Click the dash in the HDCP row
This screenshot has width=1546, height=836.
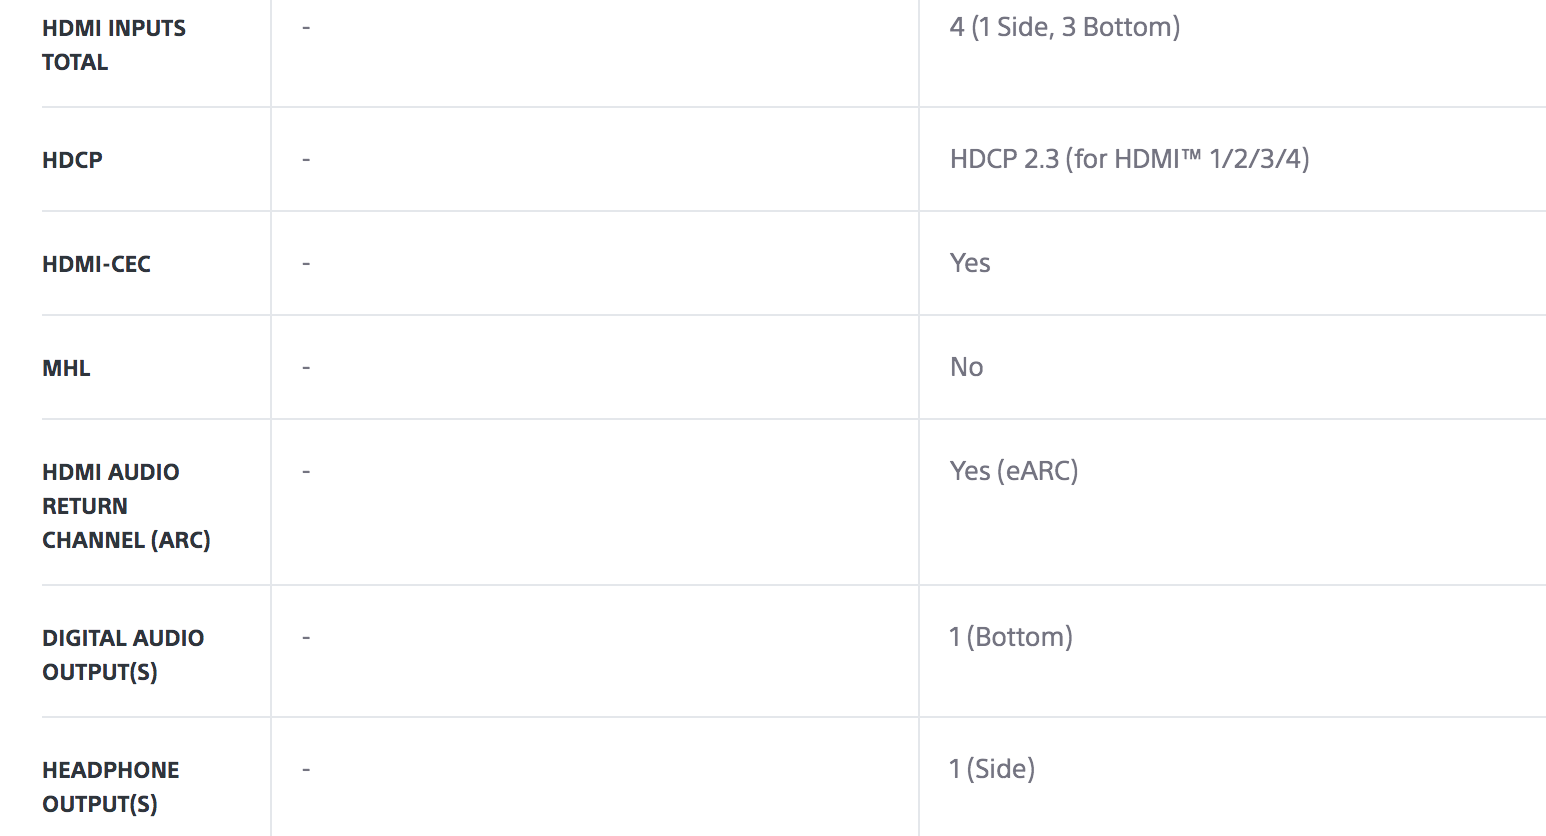click(x=306, y=159)
